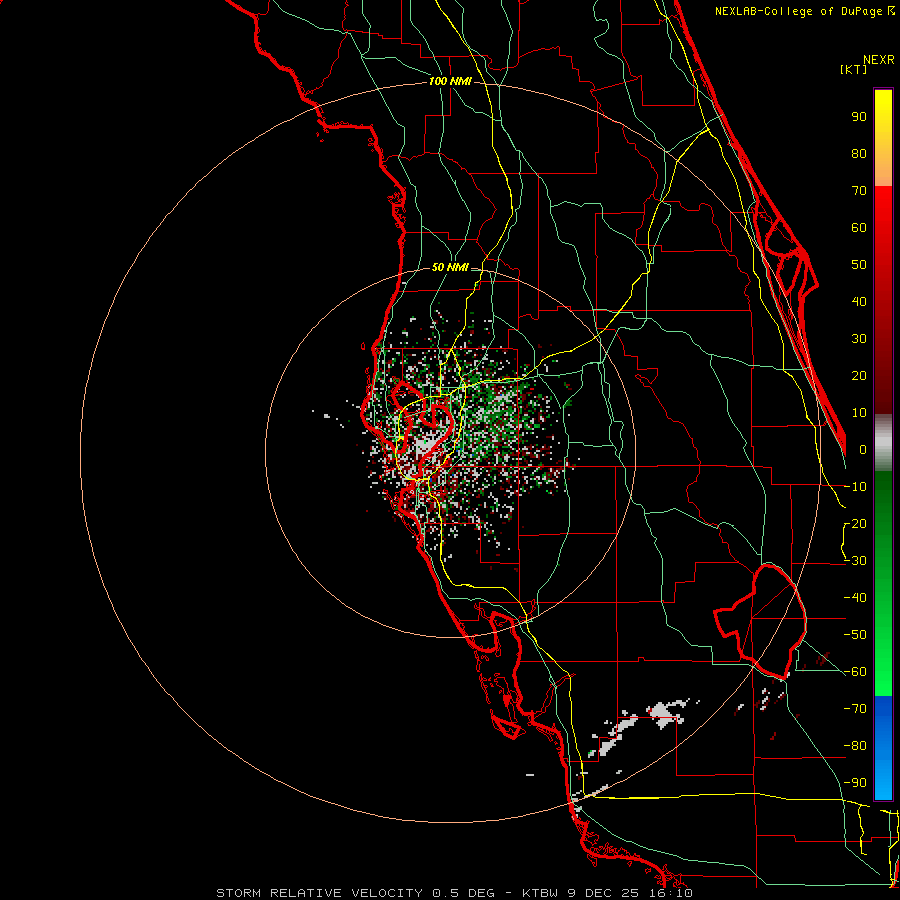This screenshot has height=900, width=900.
Task: Click the [KT] units label
Action: click(x=854, y=69)
